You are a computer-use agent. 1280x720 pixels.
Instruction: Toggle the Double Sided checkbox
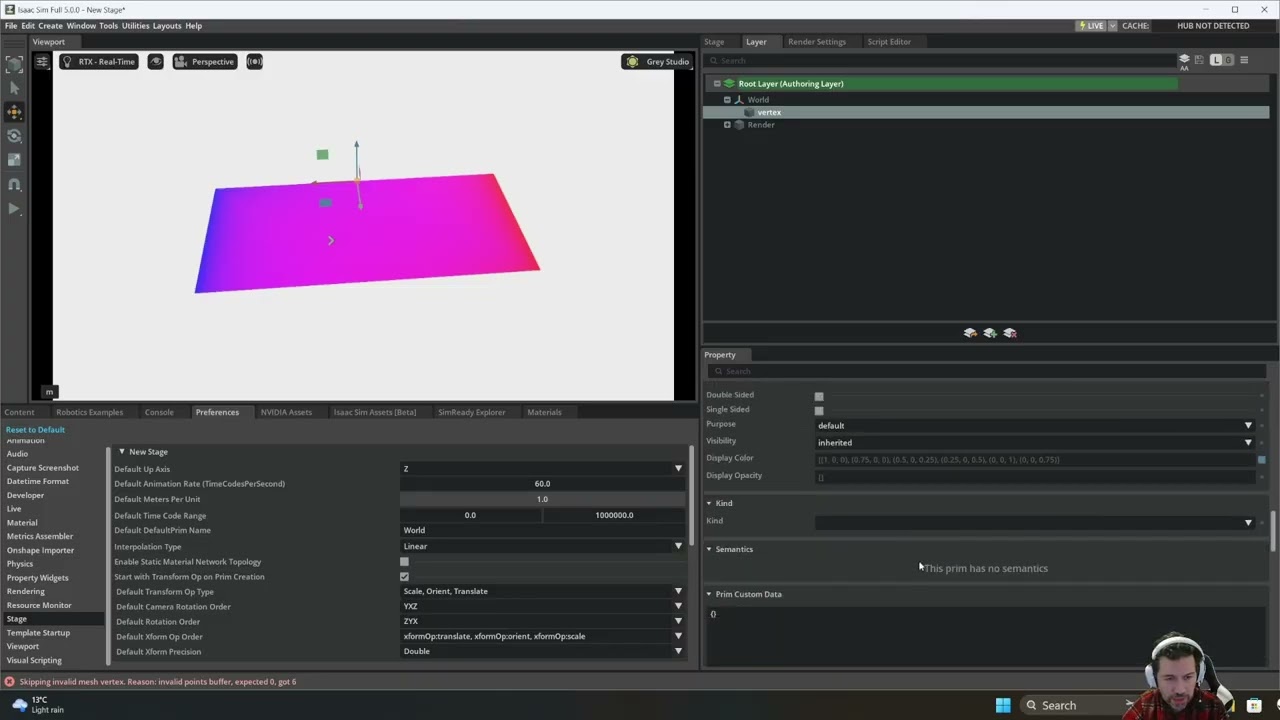819,396
